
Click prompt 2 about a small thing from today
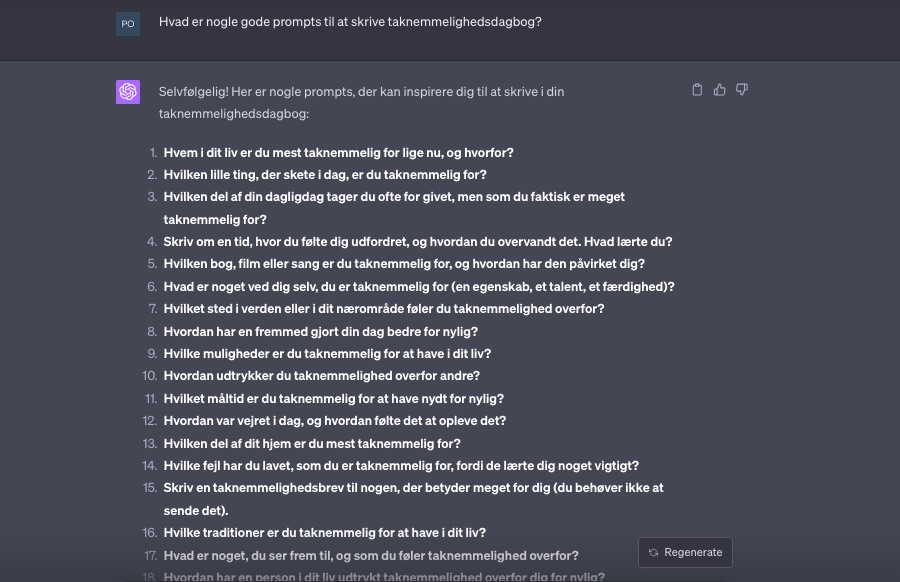click(x=322, y=174)
